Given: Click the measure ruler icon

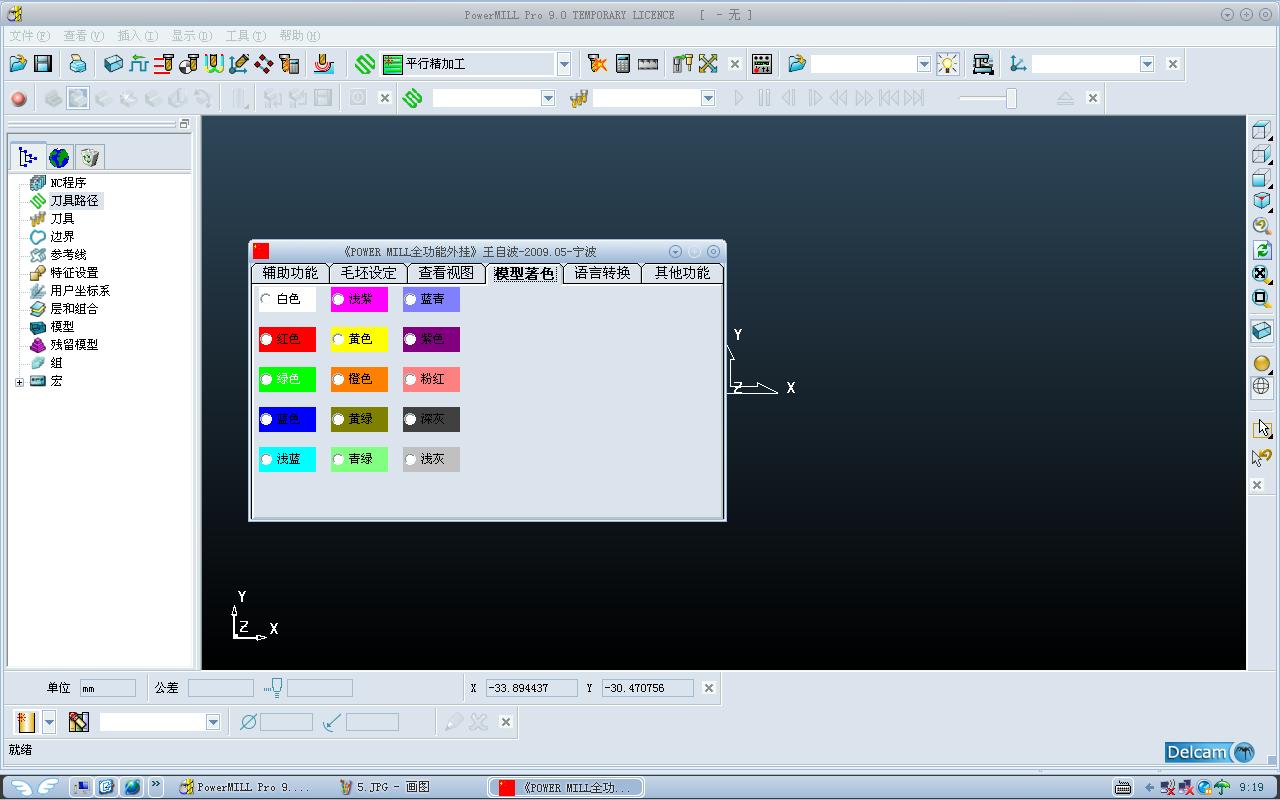Looking at the screenshot, I should point(648,64).
